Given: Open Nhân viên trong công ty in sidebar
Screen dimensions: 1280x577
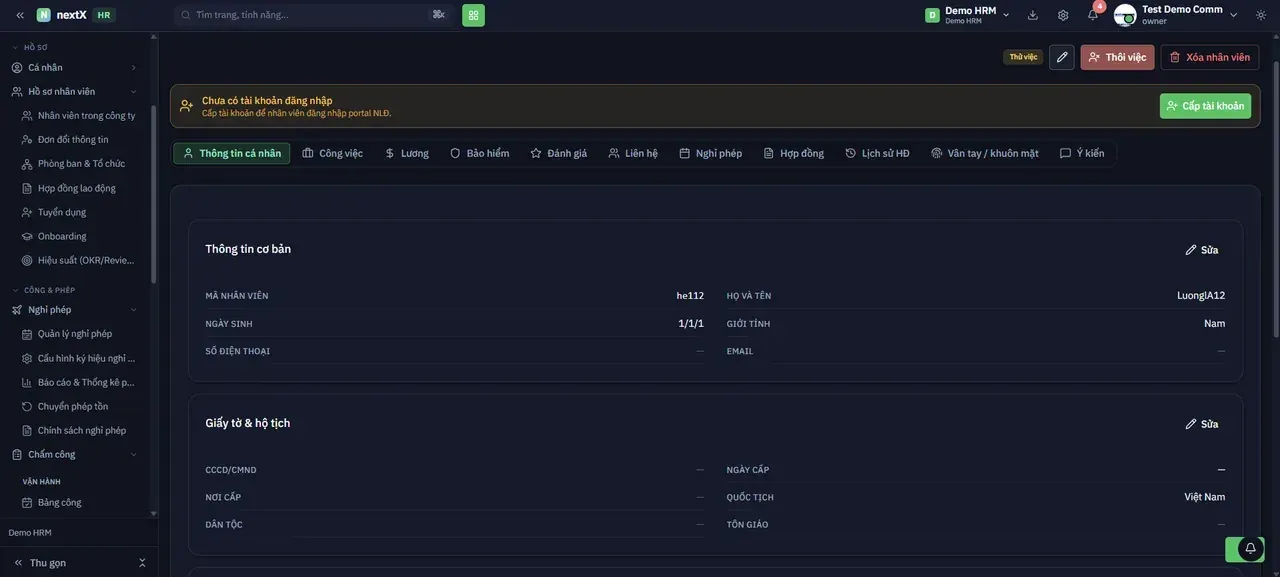Looking at the screenshot, I should 79,115.
